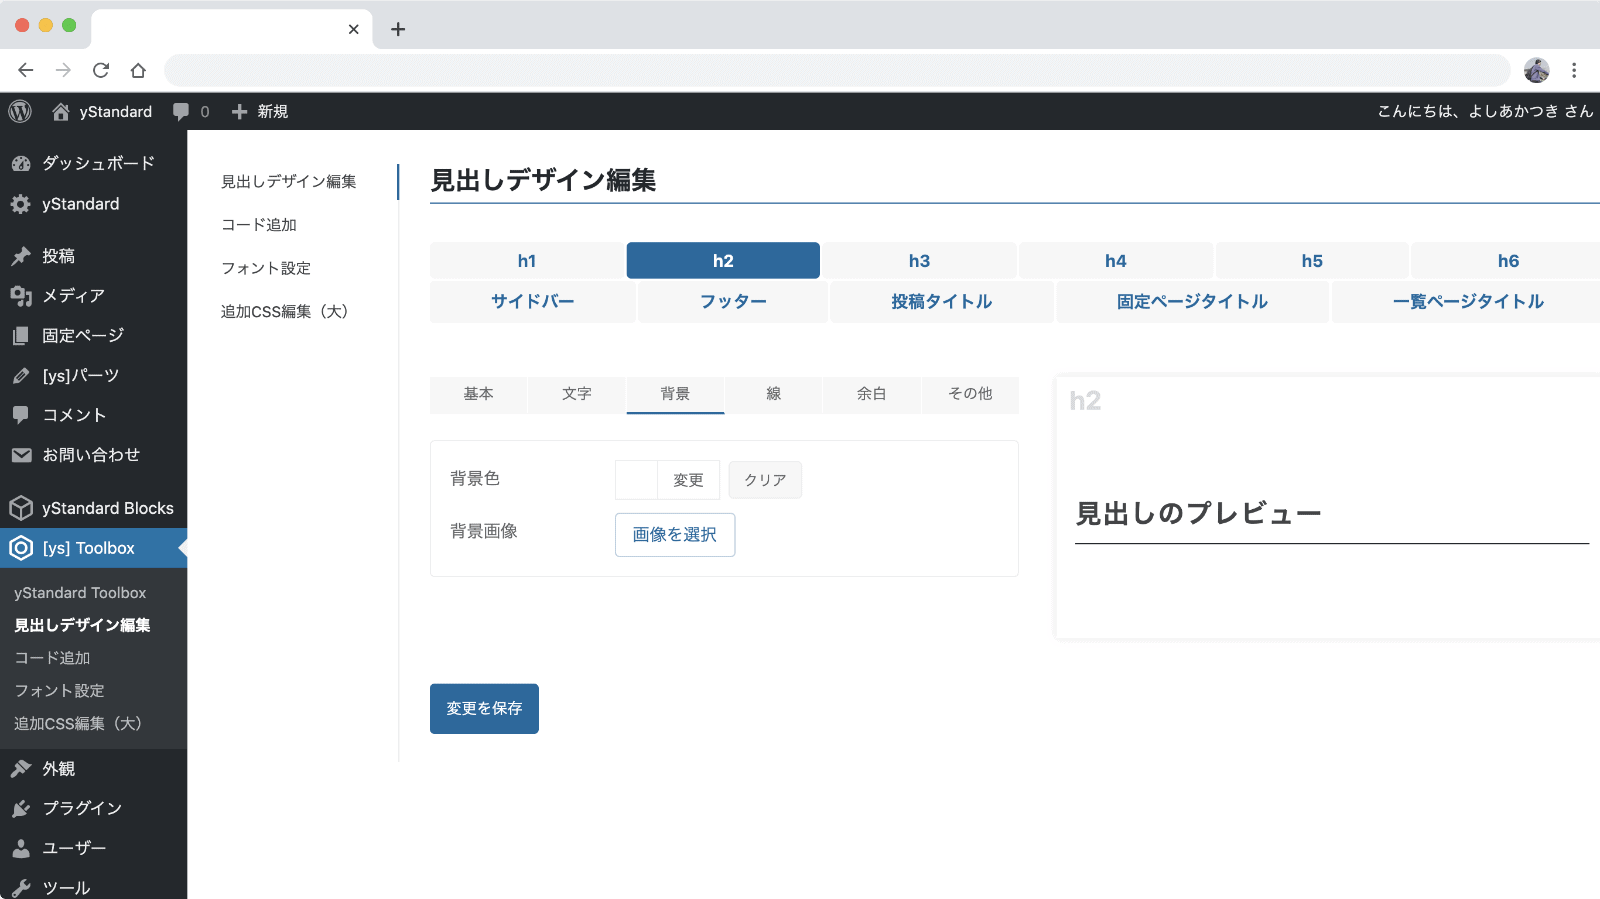Open the メディア media icon
The height and width of the screenshot is (899, 1600).
click(x=21, y=296)
